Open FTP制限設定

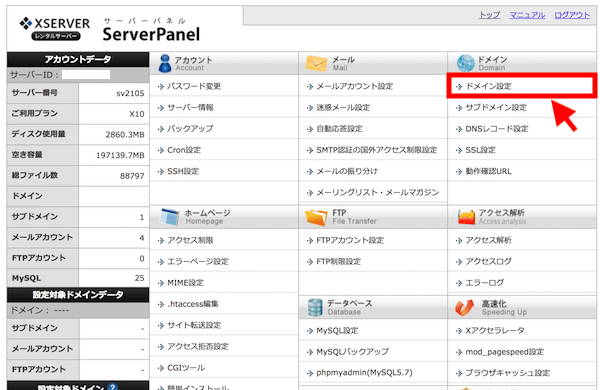tap(338, 261)
